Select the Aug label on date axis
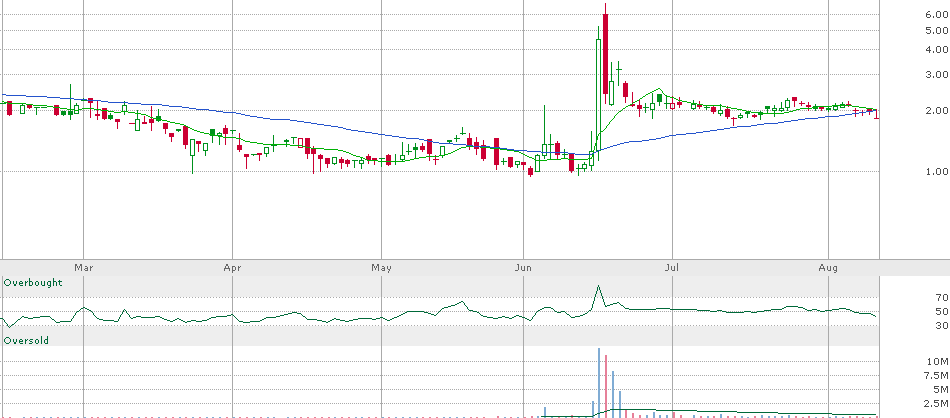This screenshot has width=950, height=418. [x=828, y=268]
